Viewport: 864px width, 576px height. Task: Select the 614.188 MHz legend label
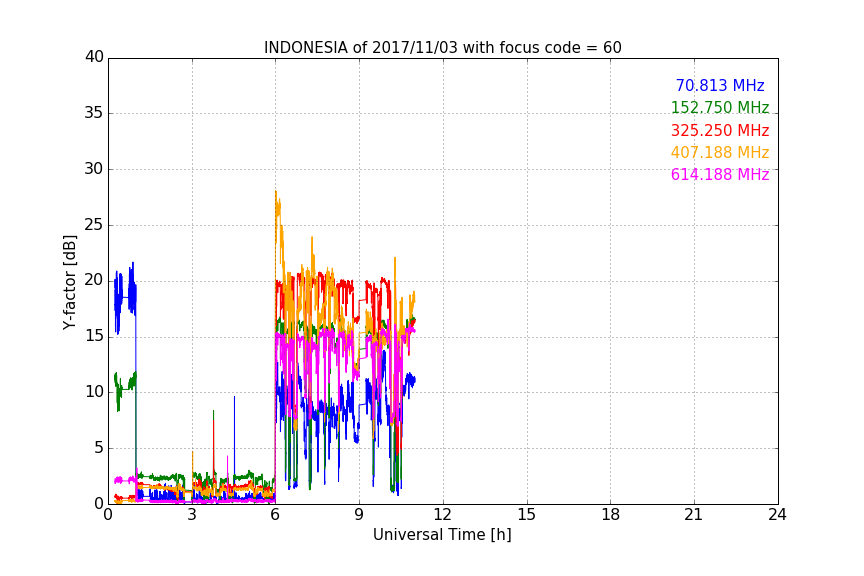pyautogui.click(x=720, y=174)
